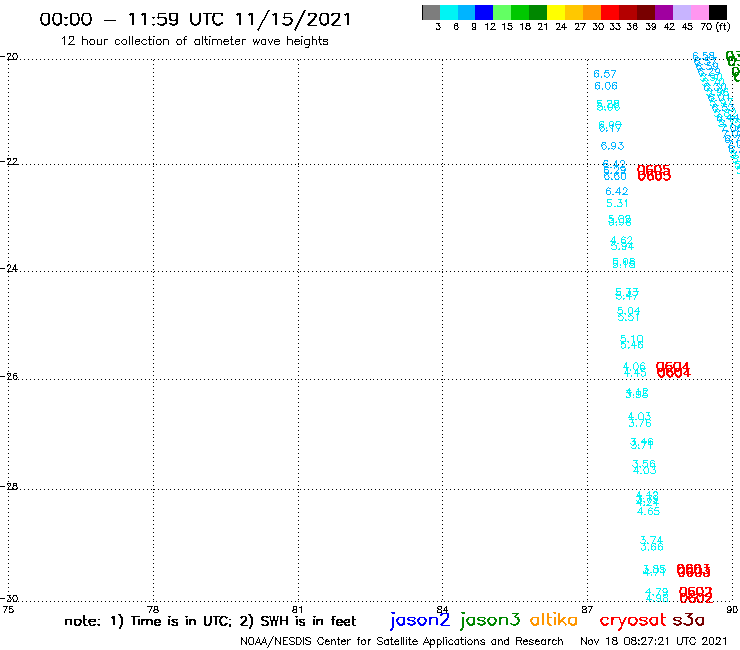Click the pink swatch in the color bar
The width and height of the screenshot is (740, 650).
[x=699, y=12]
